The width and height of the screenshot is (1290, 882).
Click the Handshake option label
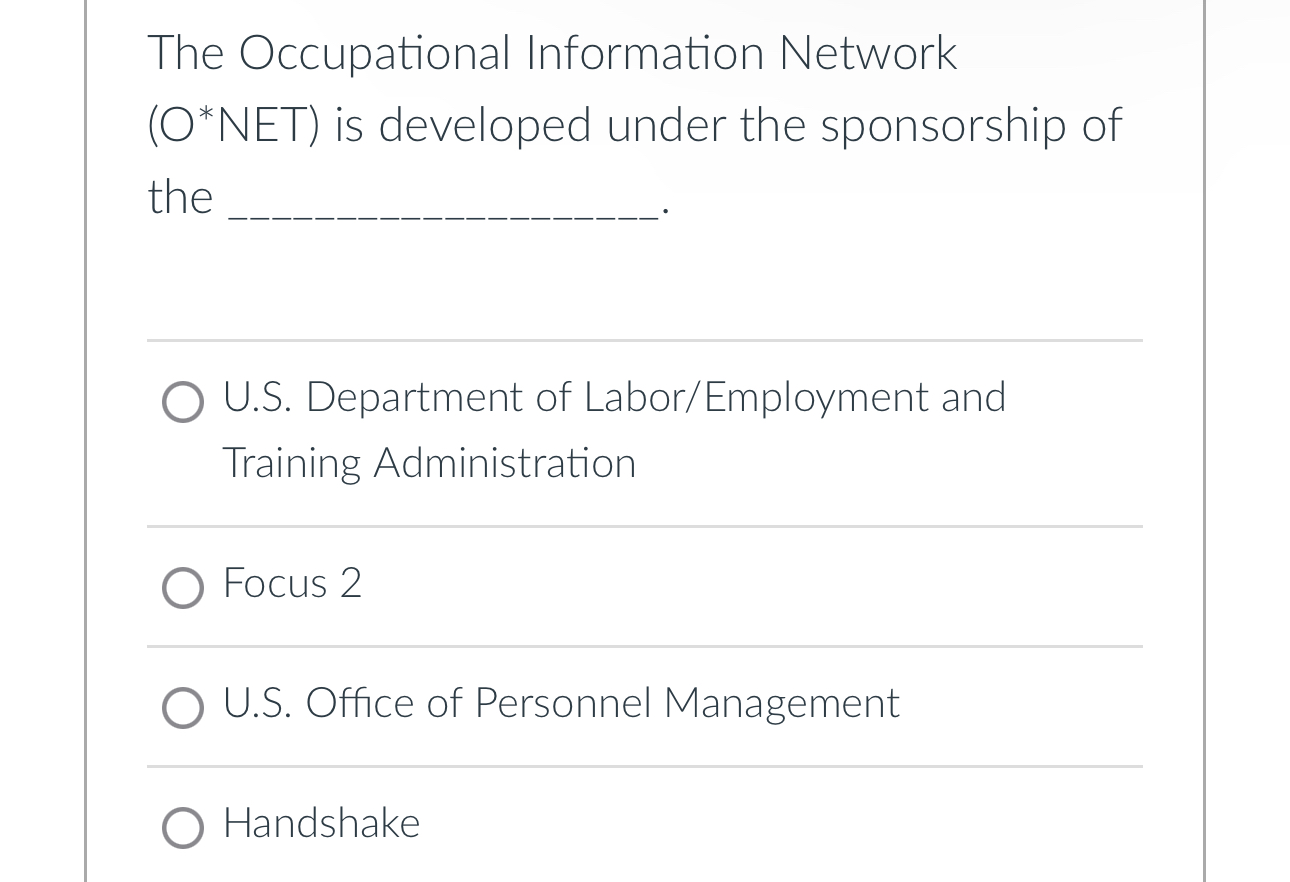point(320,824)
